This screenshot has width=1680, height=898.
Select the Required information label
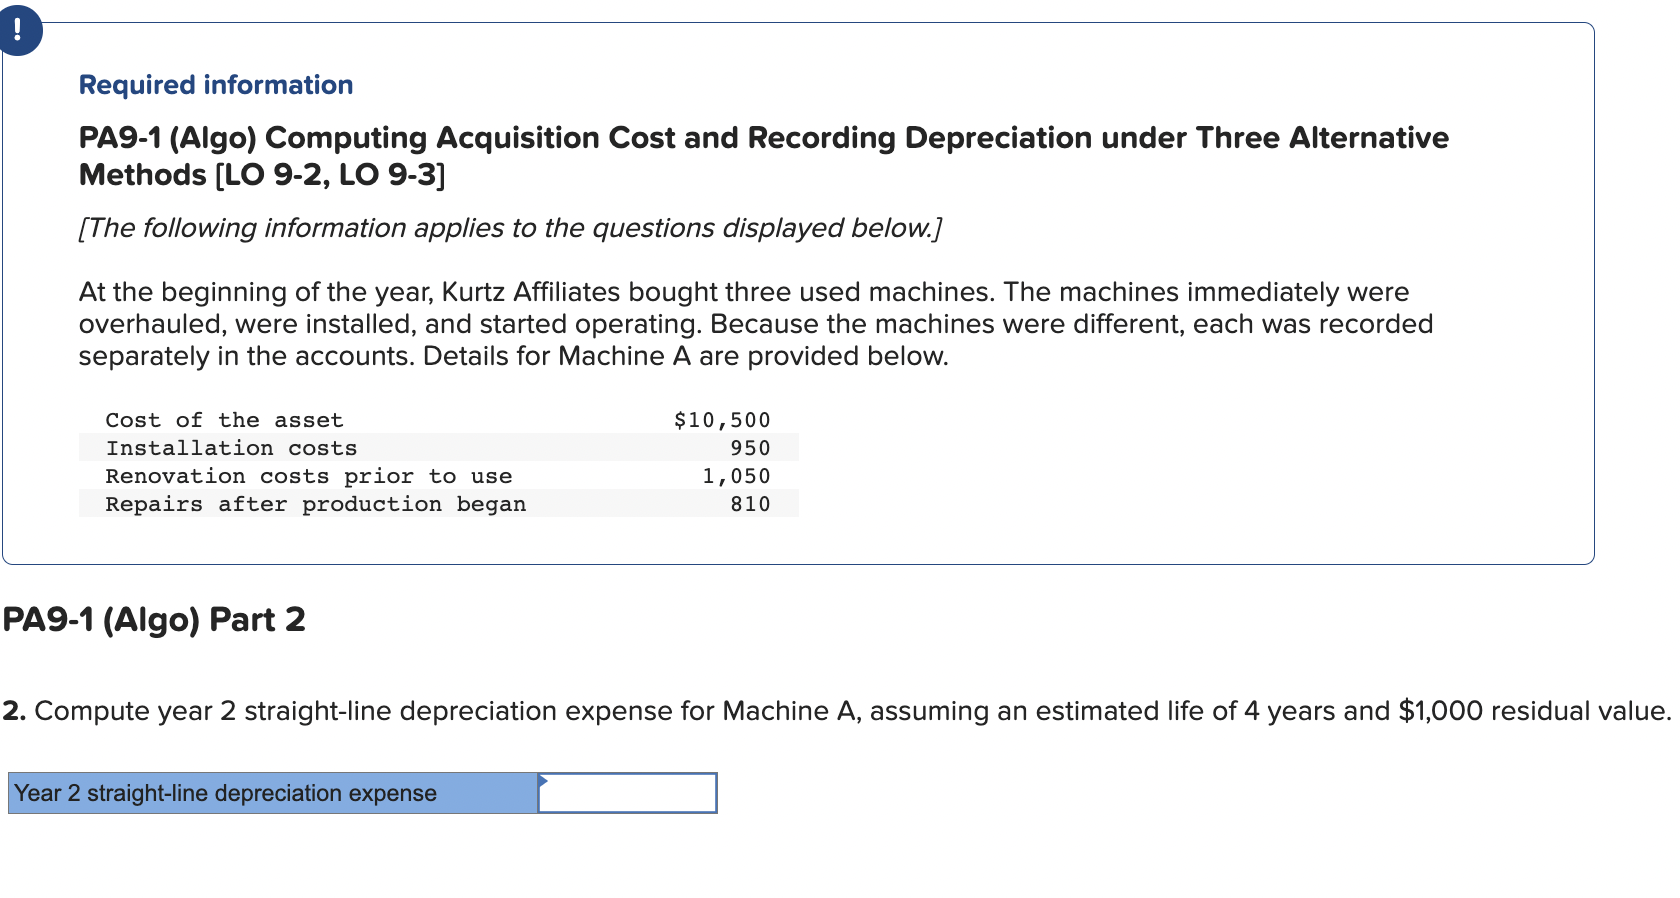pyautogui.click(x=215, y=85)
